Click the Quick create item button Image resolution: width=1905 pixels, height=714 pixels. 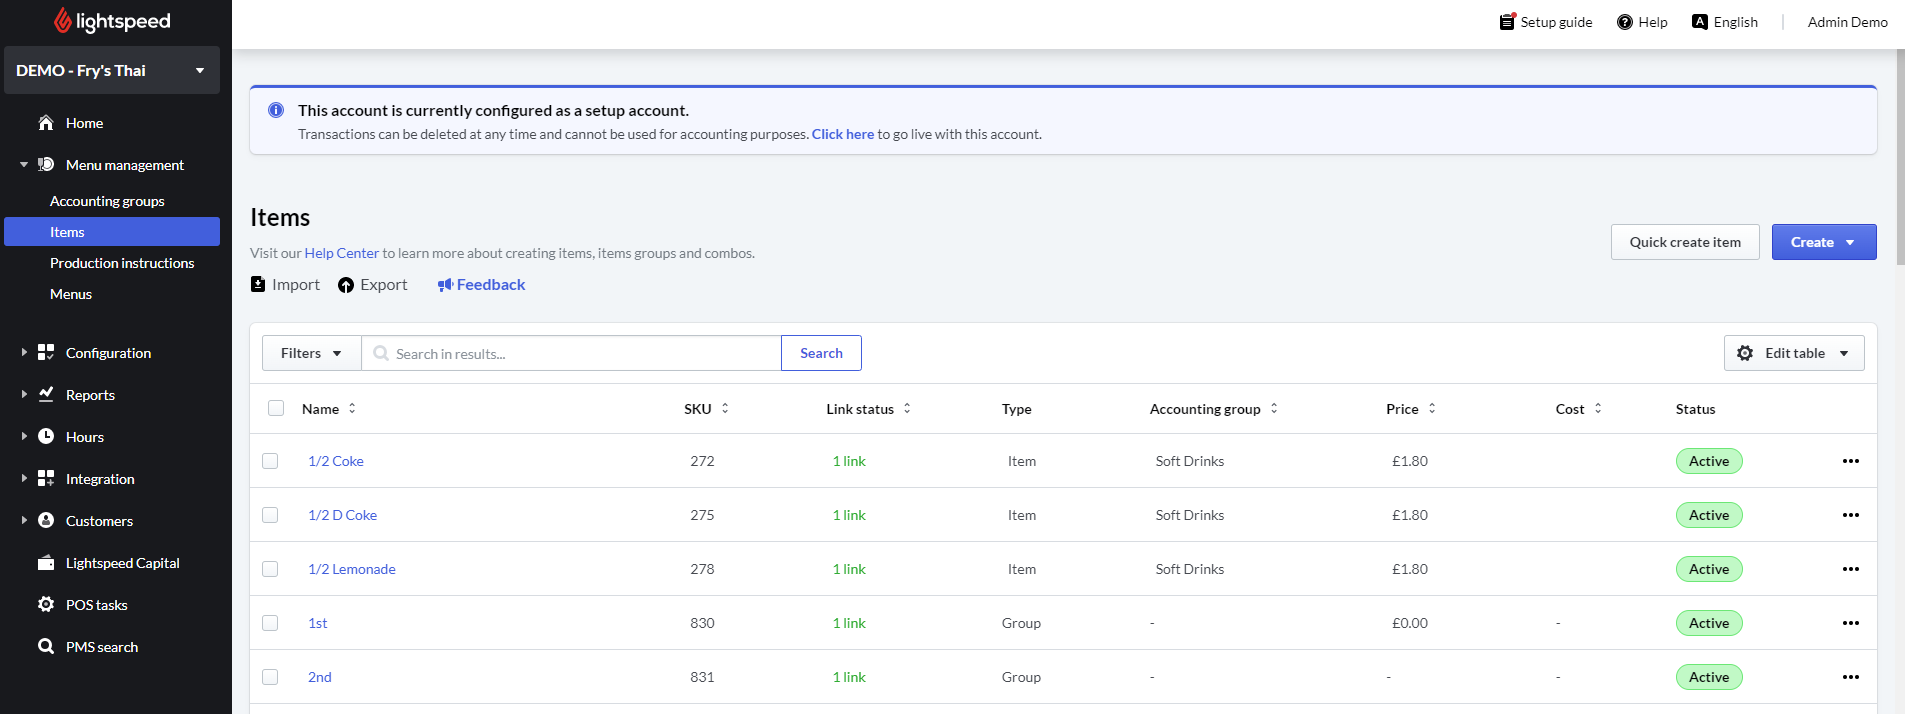pos(1684,242)
